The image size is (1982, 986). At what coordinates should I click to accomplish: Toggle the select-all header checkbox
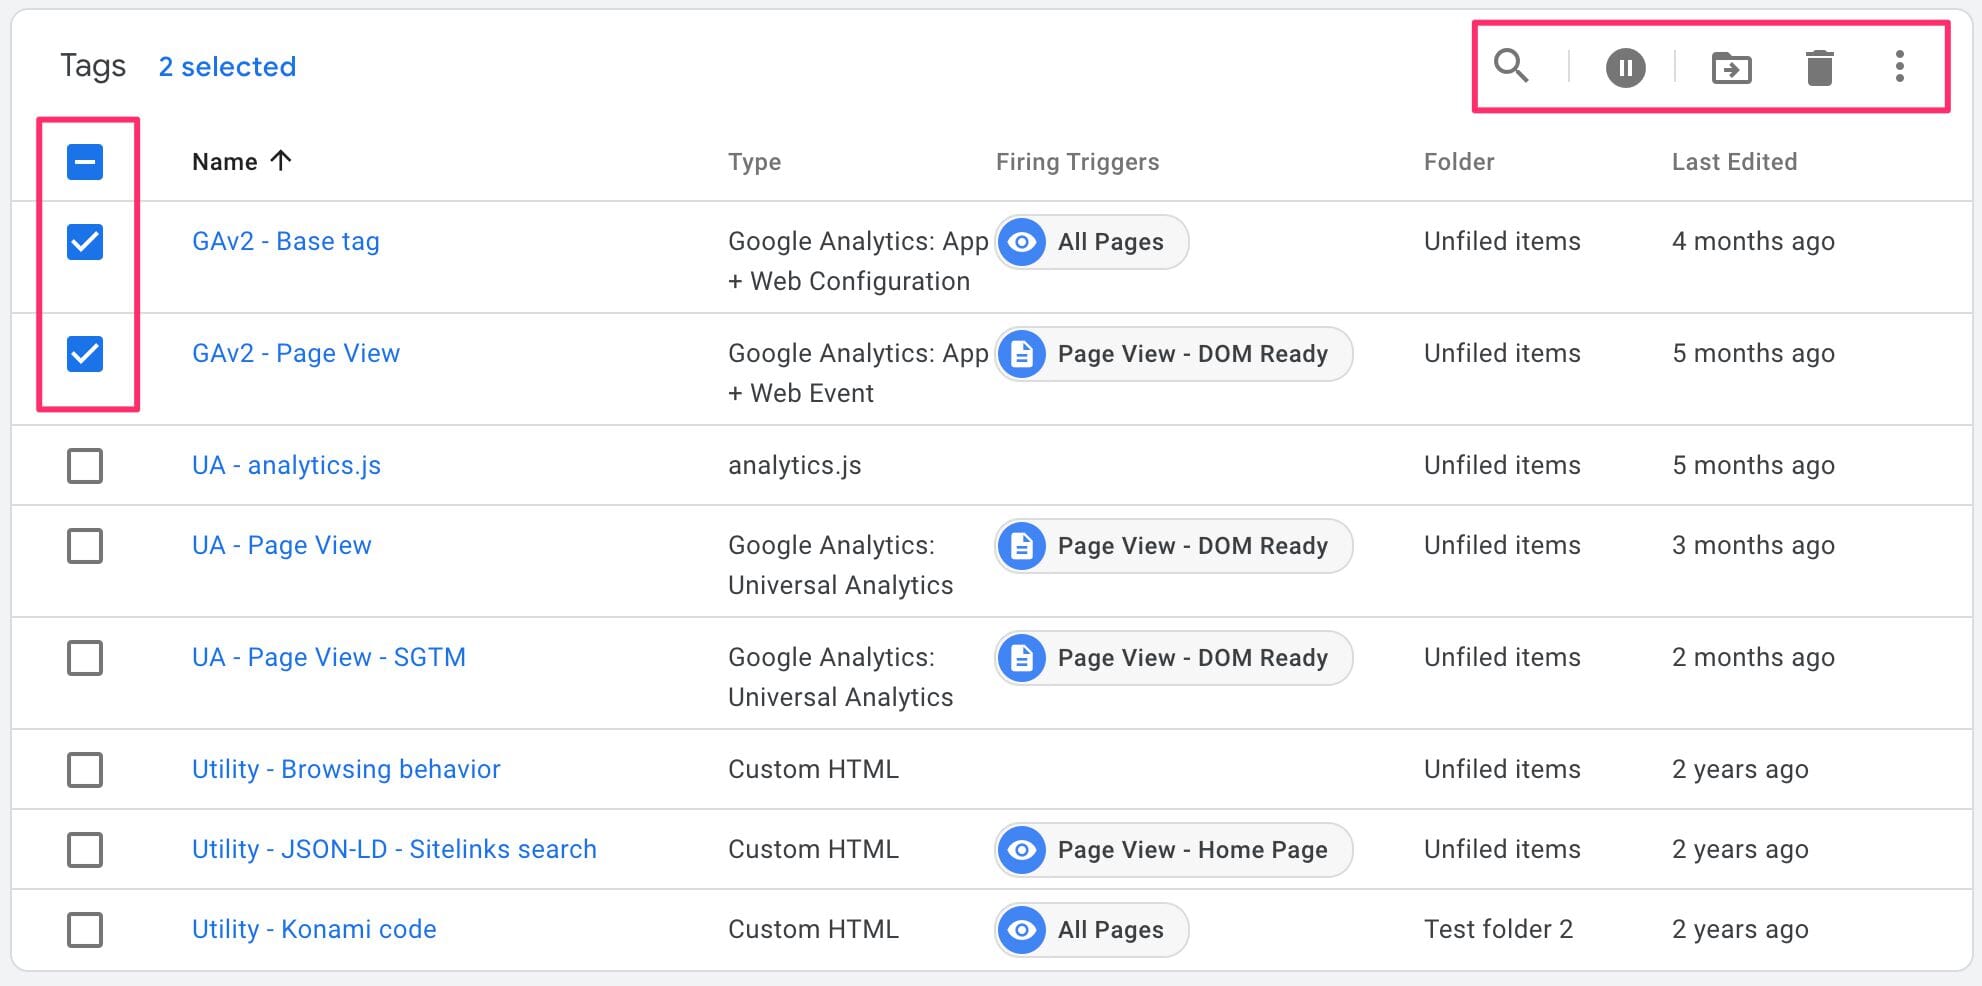point(85,162)
